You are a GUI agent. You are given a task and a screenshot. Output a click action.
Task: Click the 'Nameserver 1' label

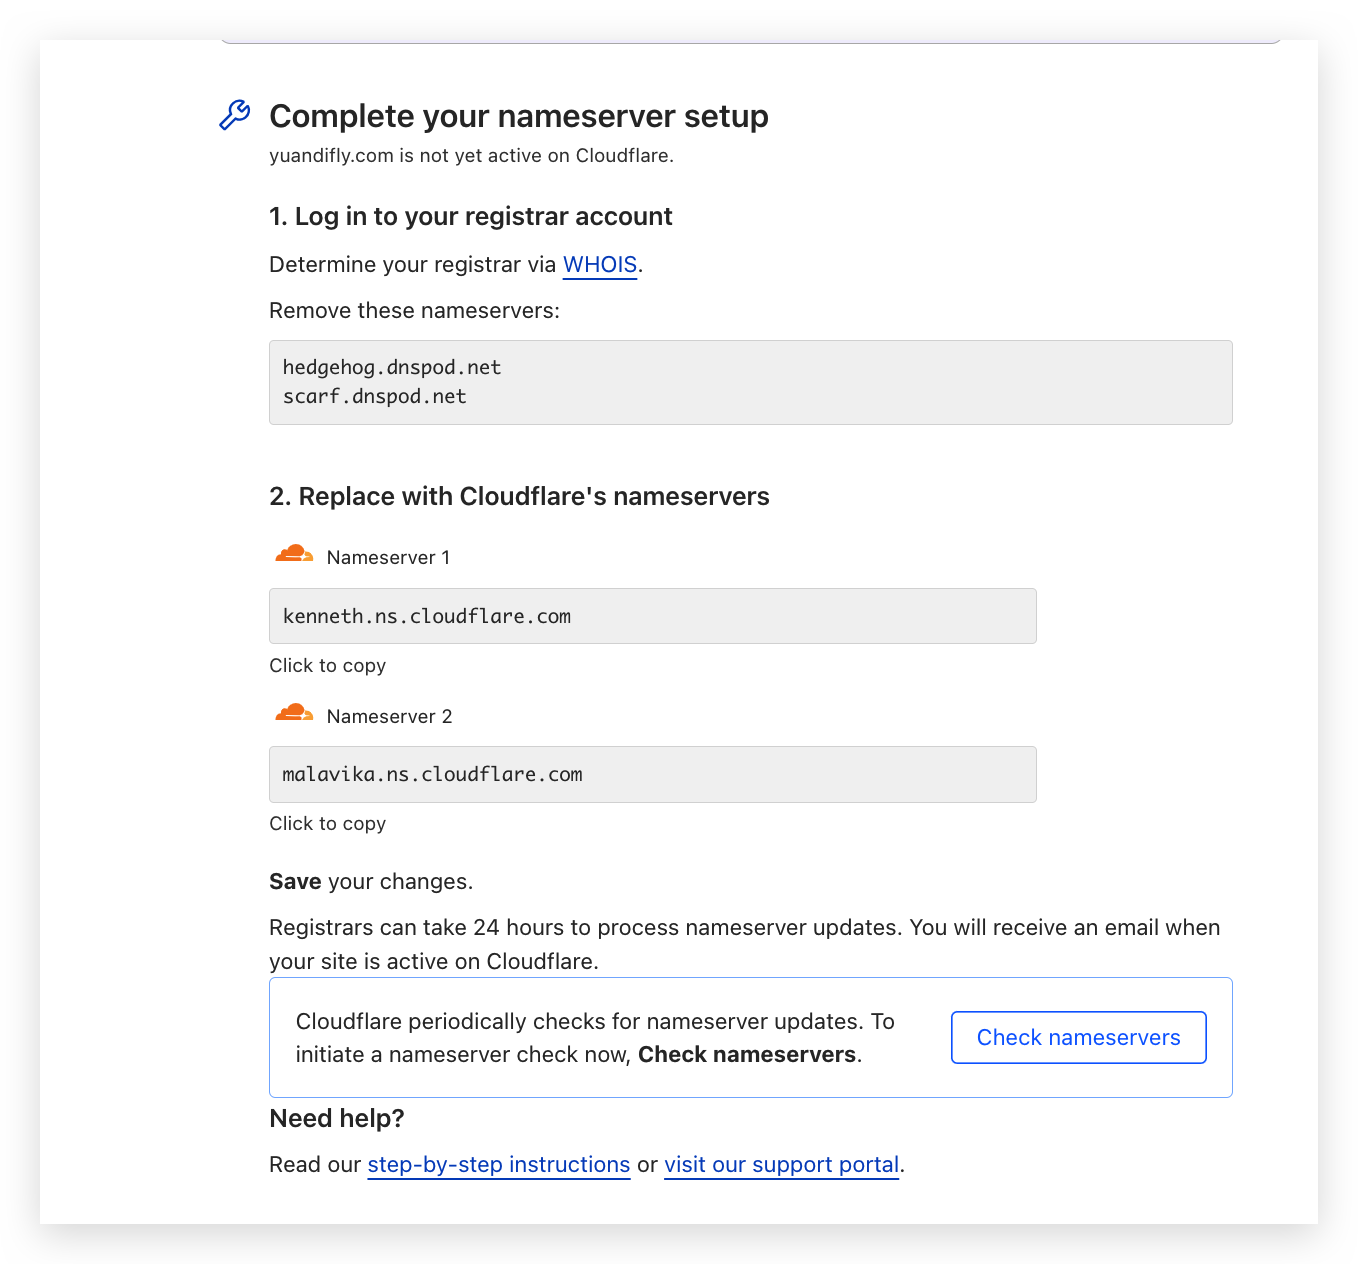388,558
